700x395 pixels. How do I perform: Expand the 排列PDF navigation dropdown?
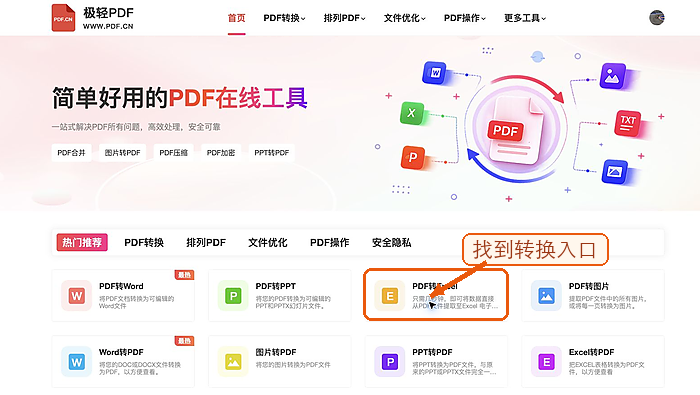tap(344, 18)
